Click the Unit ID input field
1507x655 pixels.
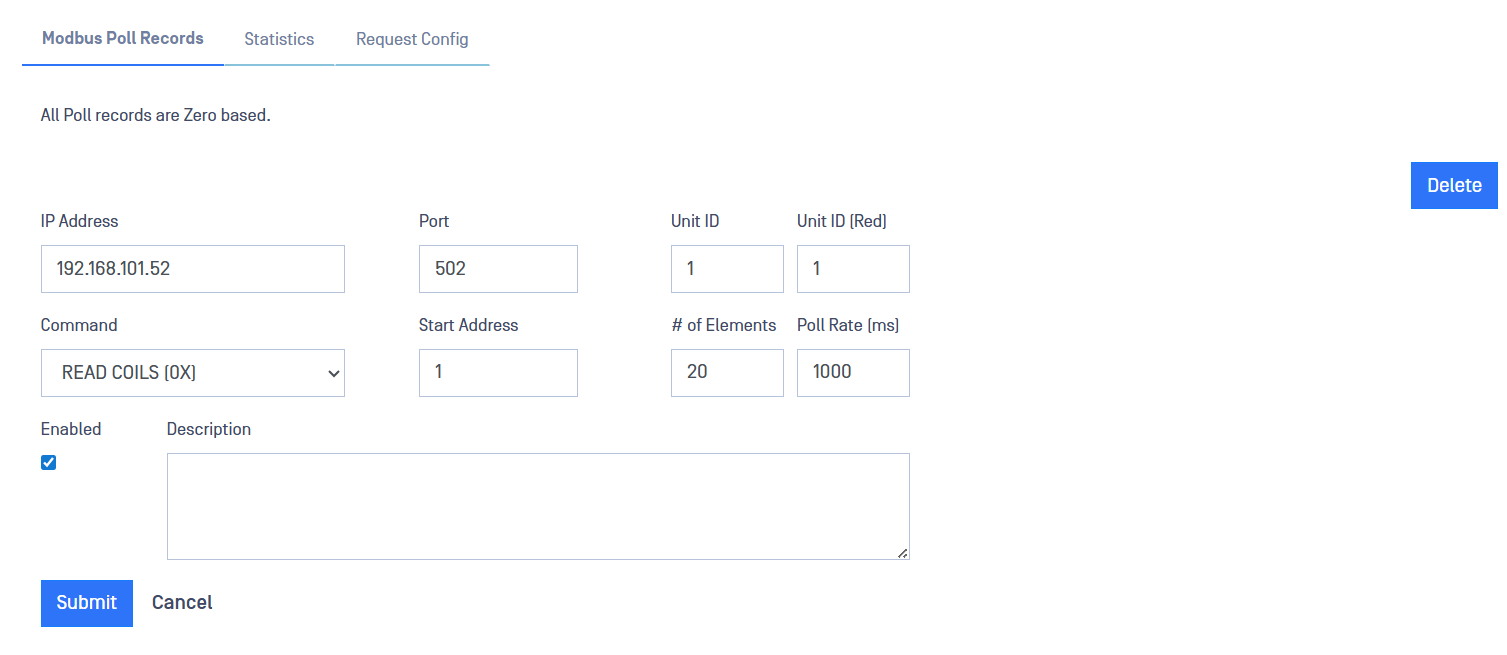727,269
